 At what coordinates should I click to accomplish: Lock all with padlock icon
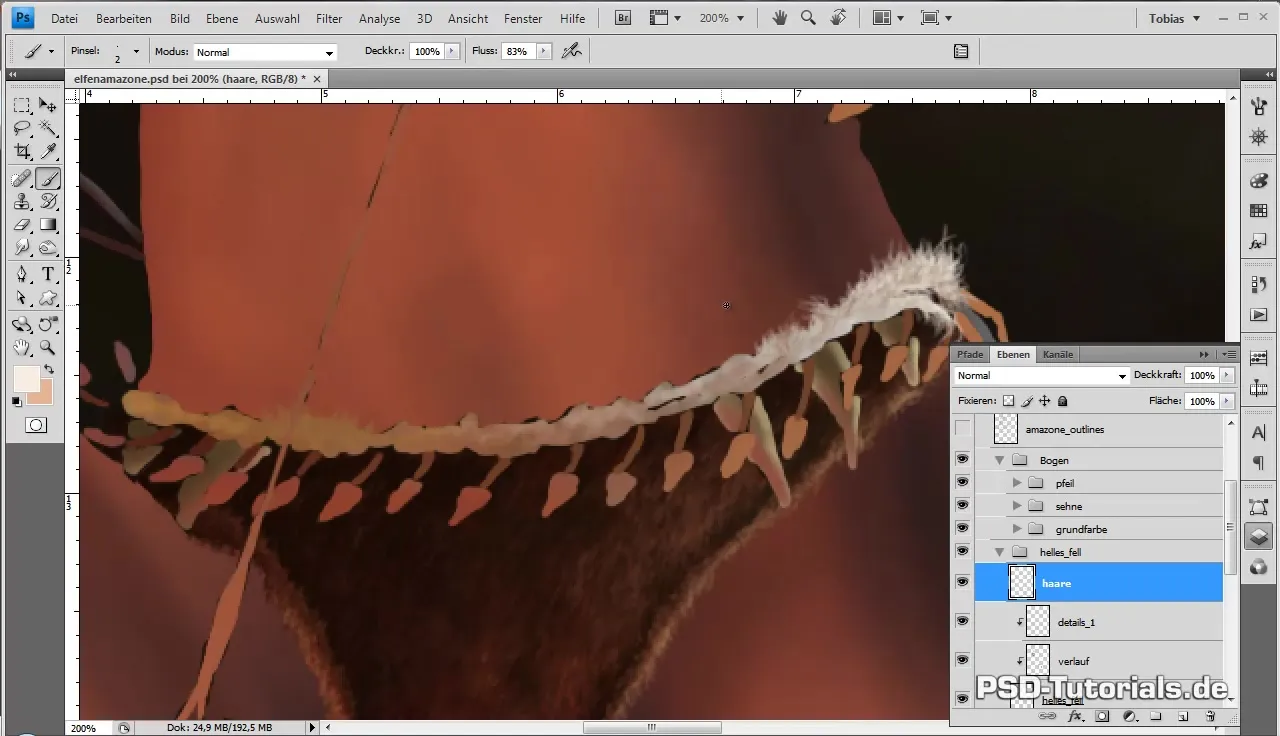(x=1063, y=401)
